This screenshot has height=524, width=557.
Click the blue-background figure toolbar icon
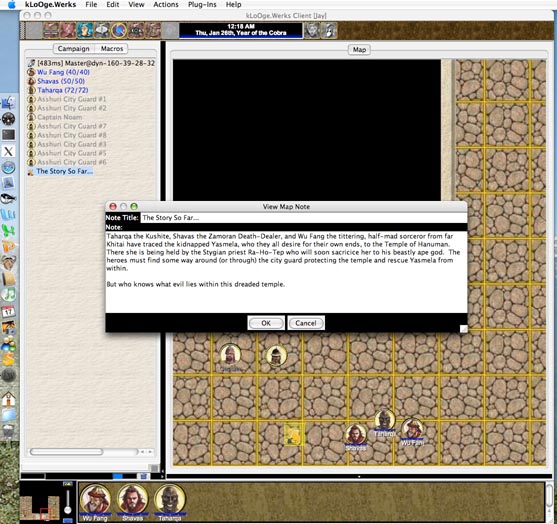85,31
